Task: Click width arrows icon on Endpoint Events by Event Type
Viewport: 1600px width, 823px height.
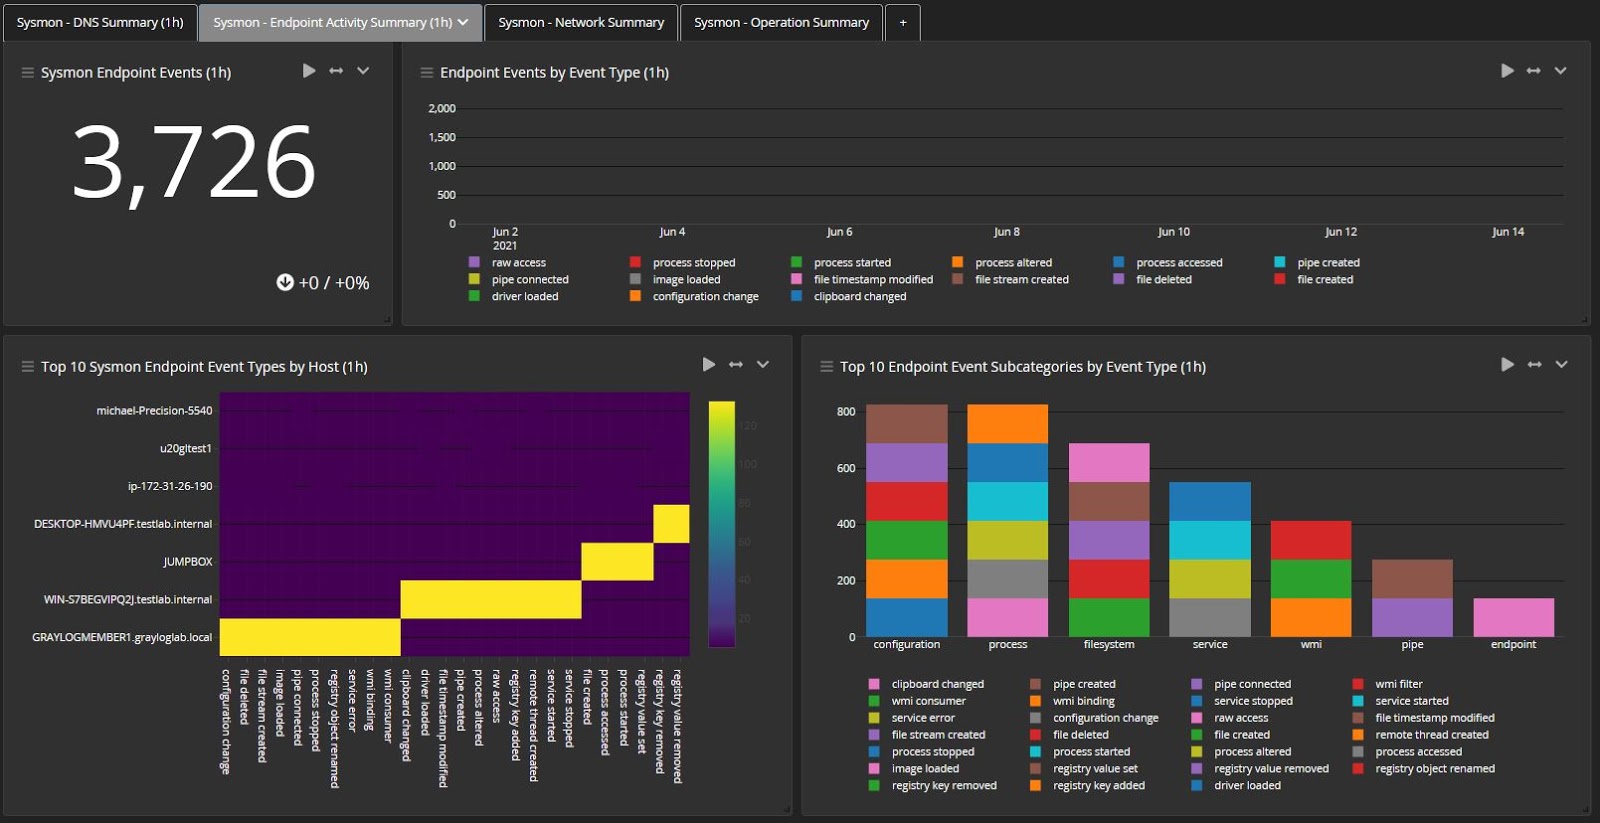Action: pyautogui.click(x=1533, y=71)
